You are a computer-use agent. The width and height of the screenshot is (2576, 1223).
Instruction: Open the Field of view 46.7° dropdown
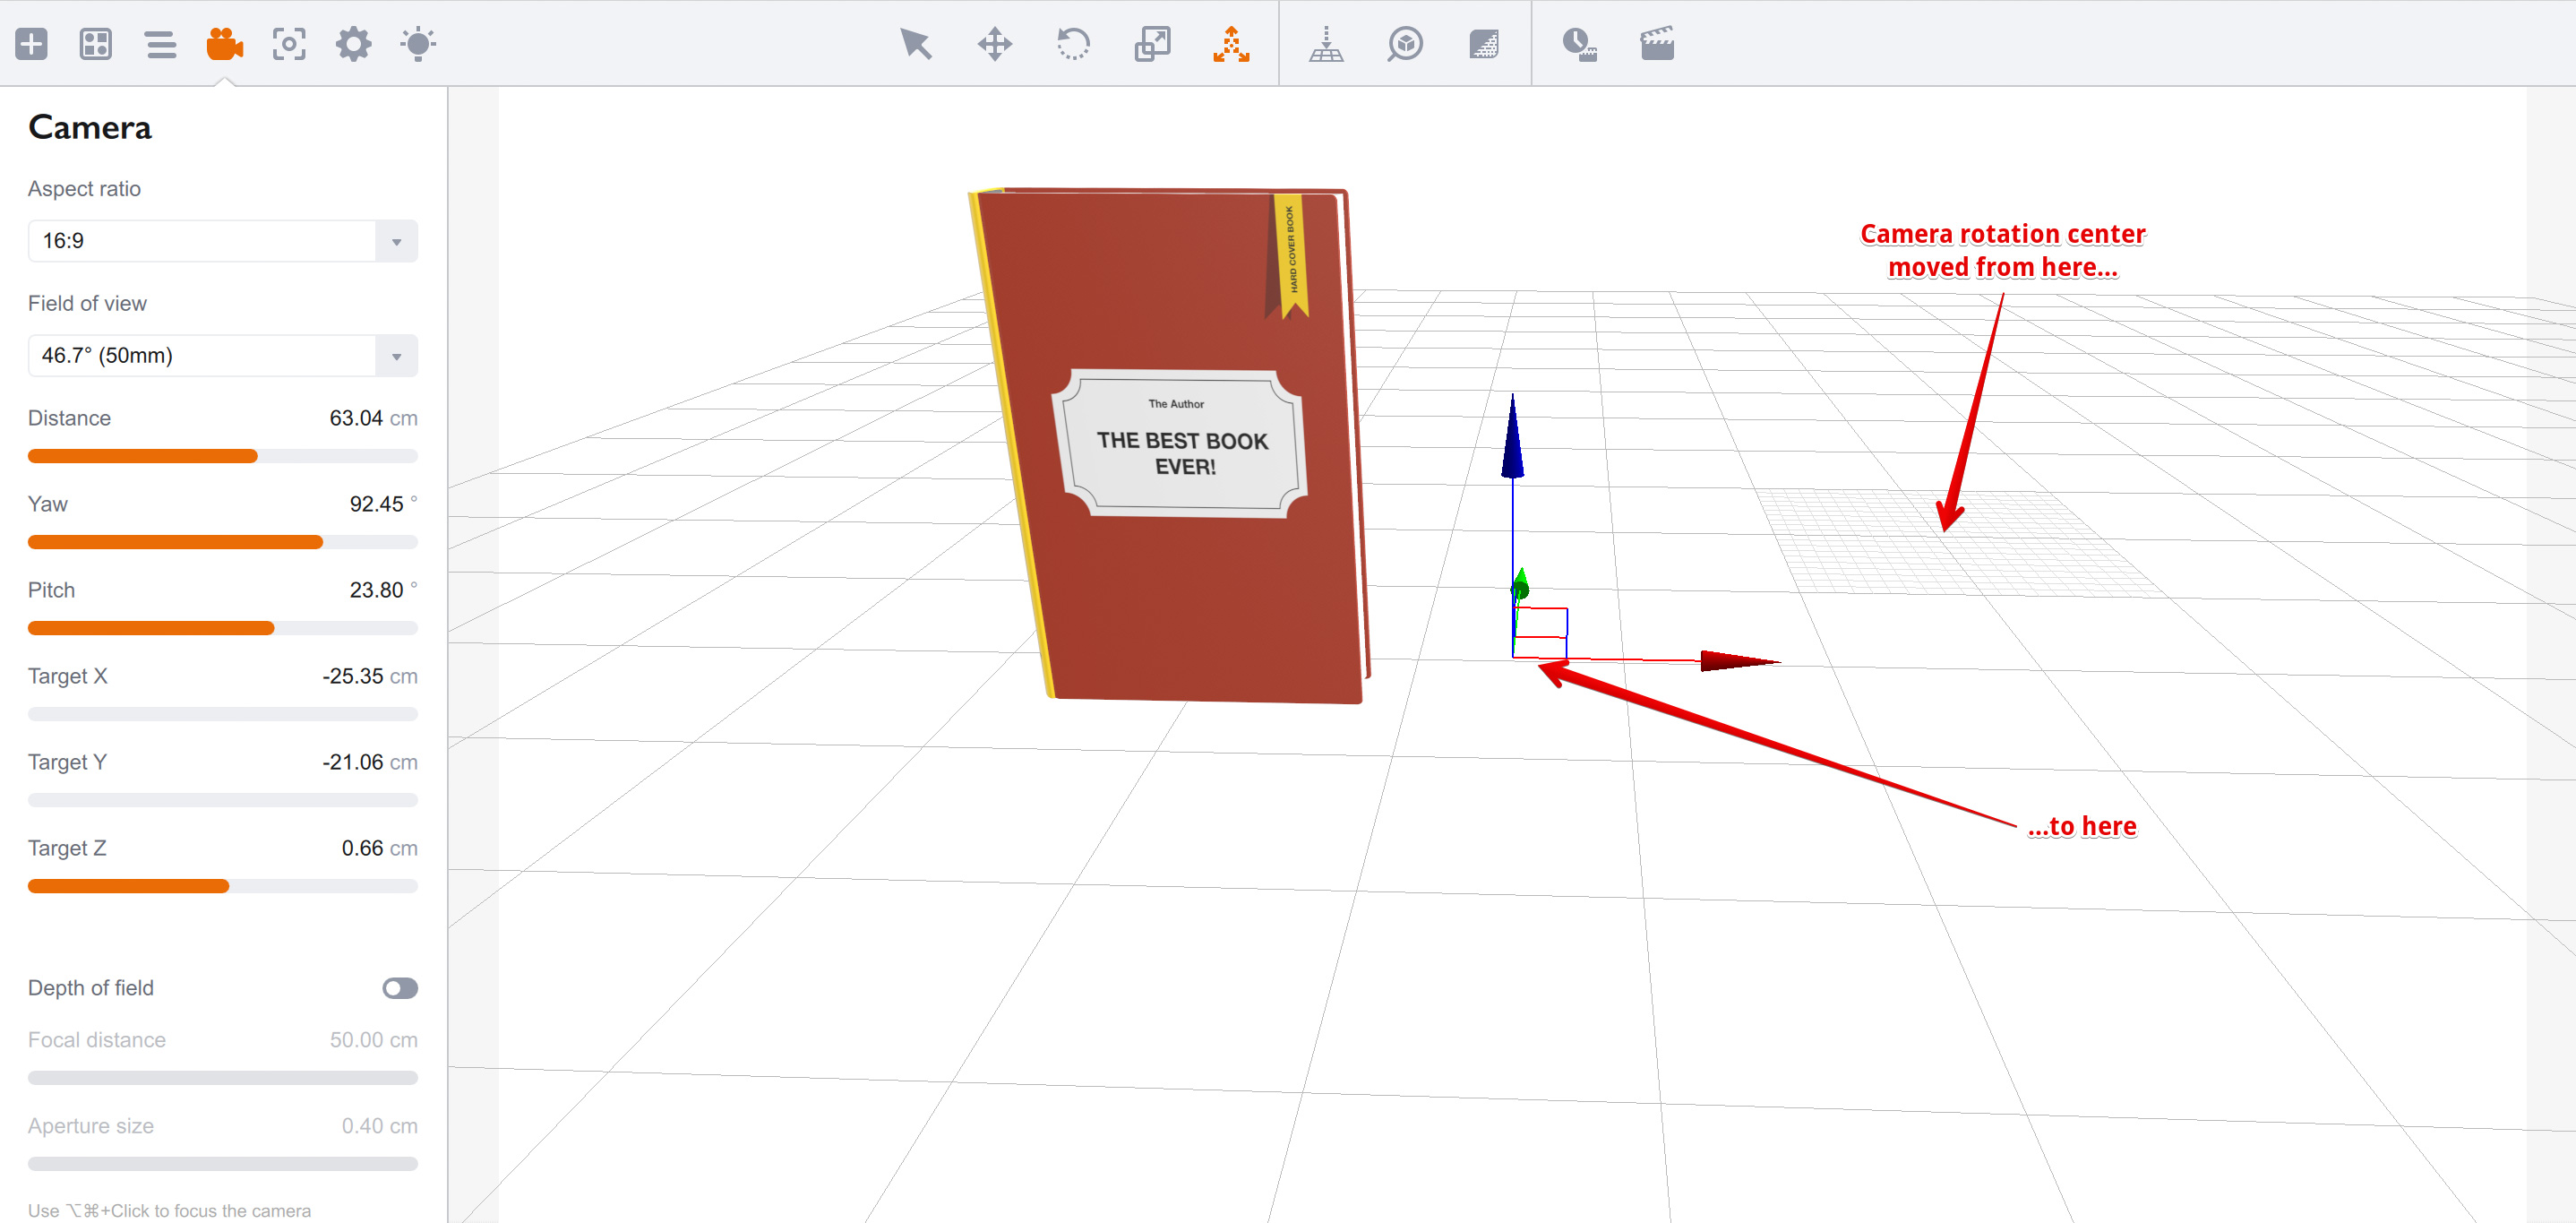coord(222,355)
